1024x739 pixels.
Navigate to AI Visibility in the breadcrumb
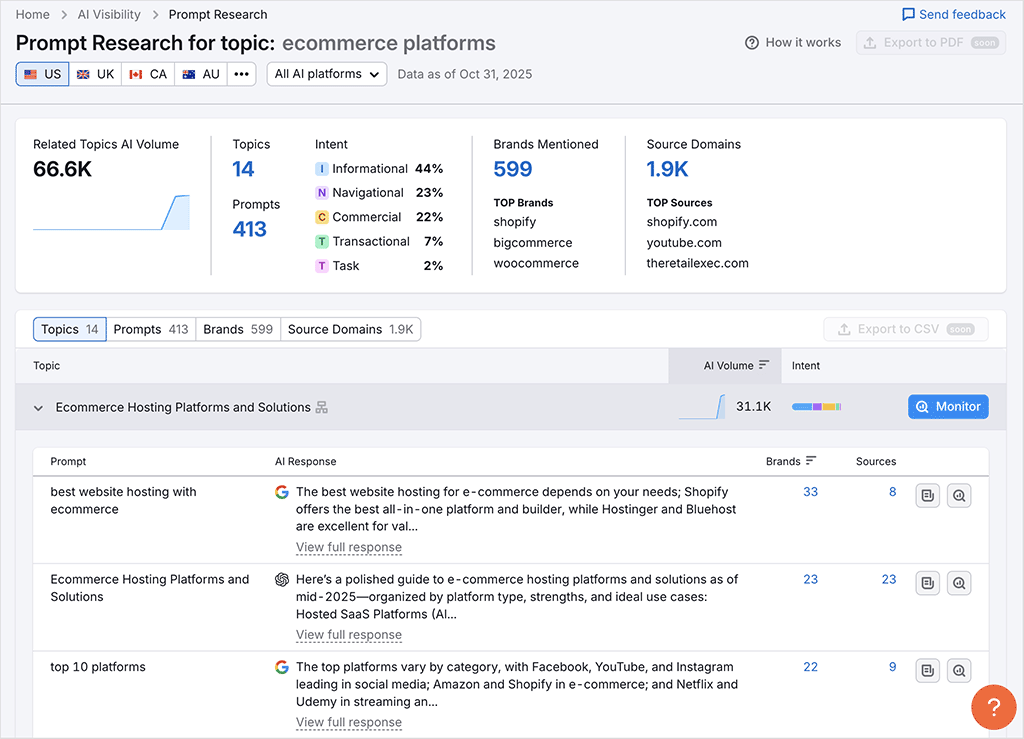(x=109, y=14)
